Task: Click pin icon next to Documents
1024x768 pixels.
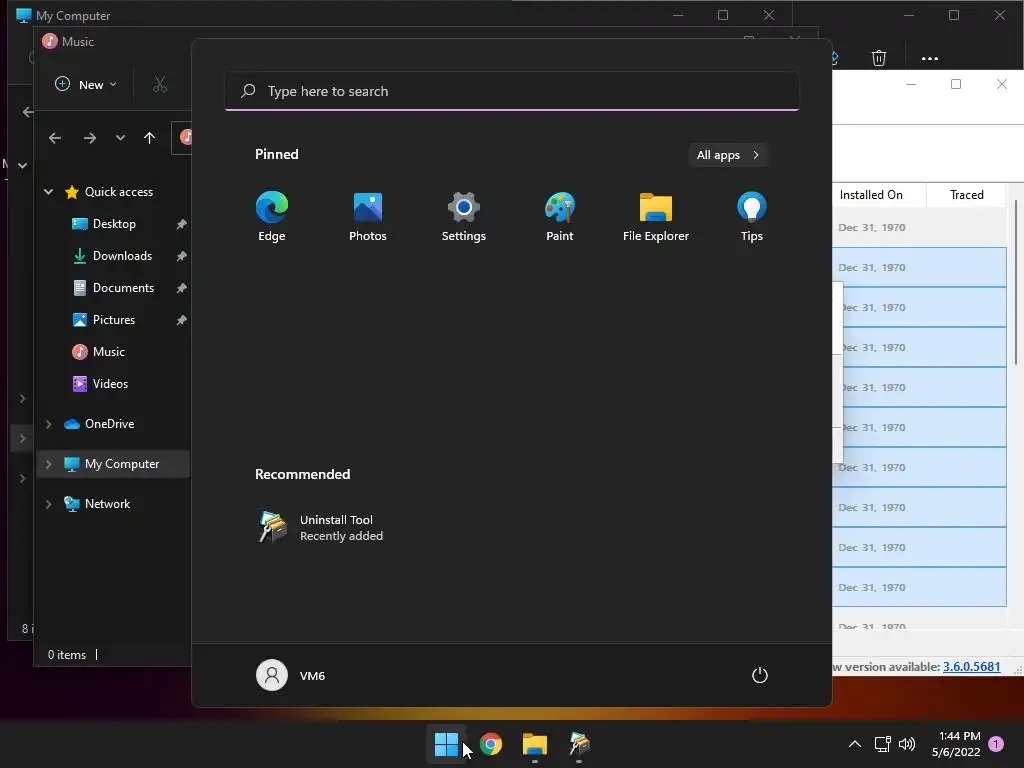Action: 181,288
